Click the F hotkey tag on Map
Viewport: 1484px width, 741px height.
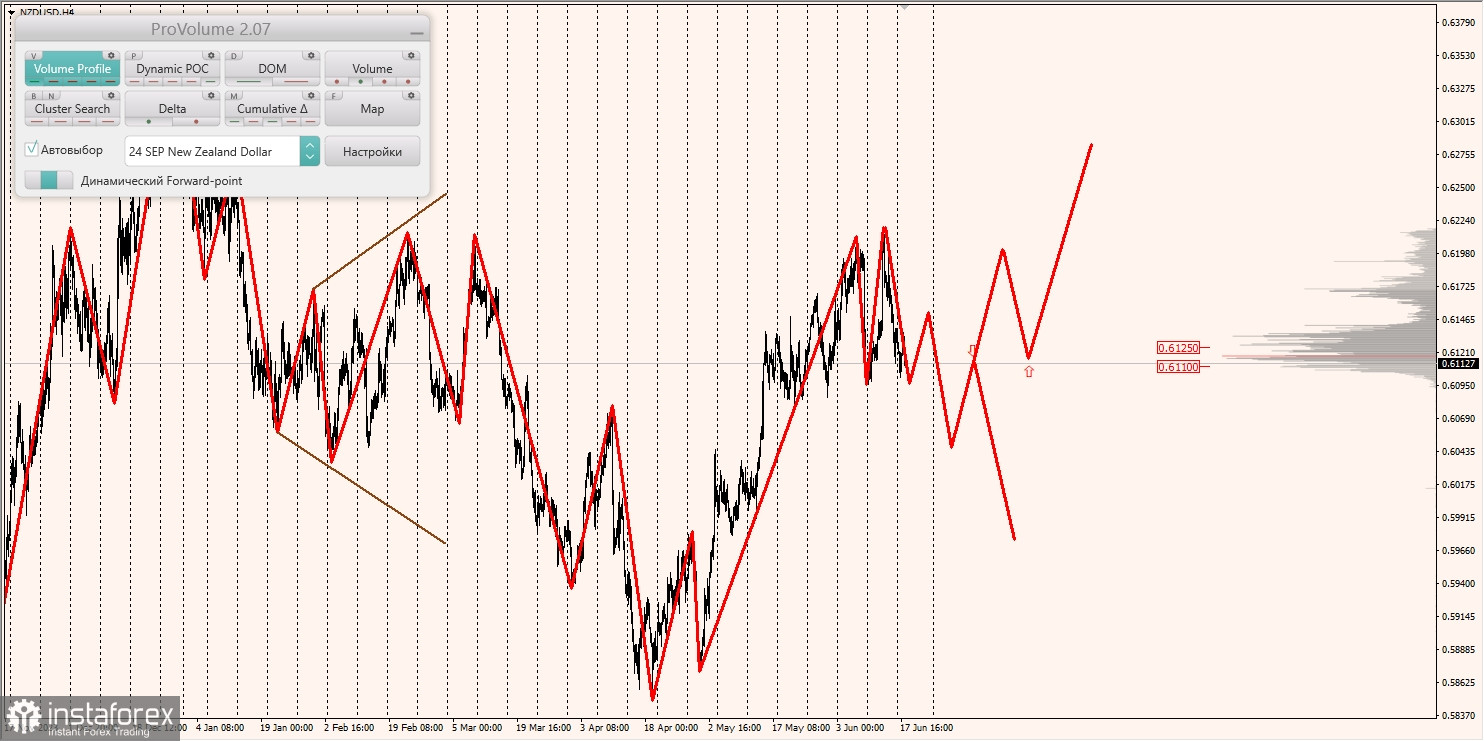click(x=334, y=96)
